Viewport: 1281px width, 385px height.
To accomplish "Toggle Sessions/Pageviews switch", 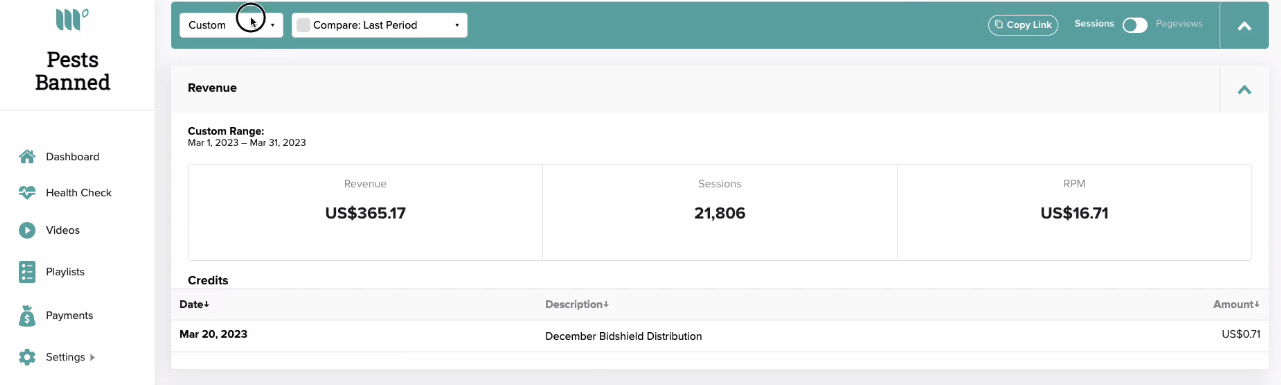I will coord(1135,25).
